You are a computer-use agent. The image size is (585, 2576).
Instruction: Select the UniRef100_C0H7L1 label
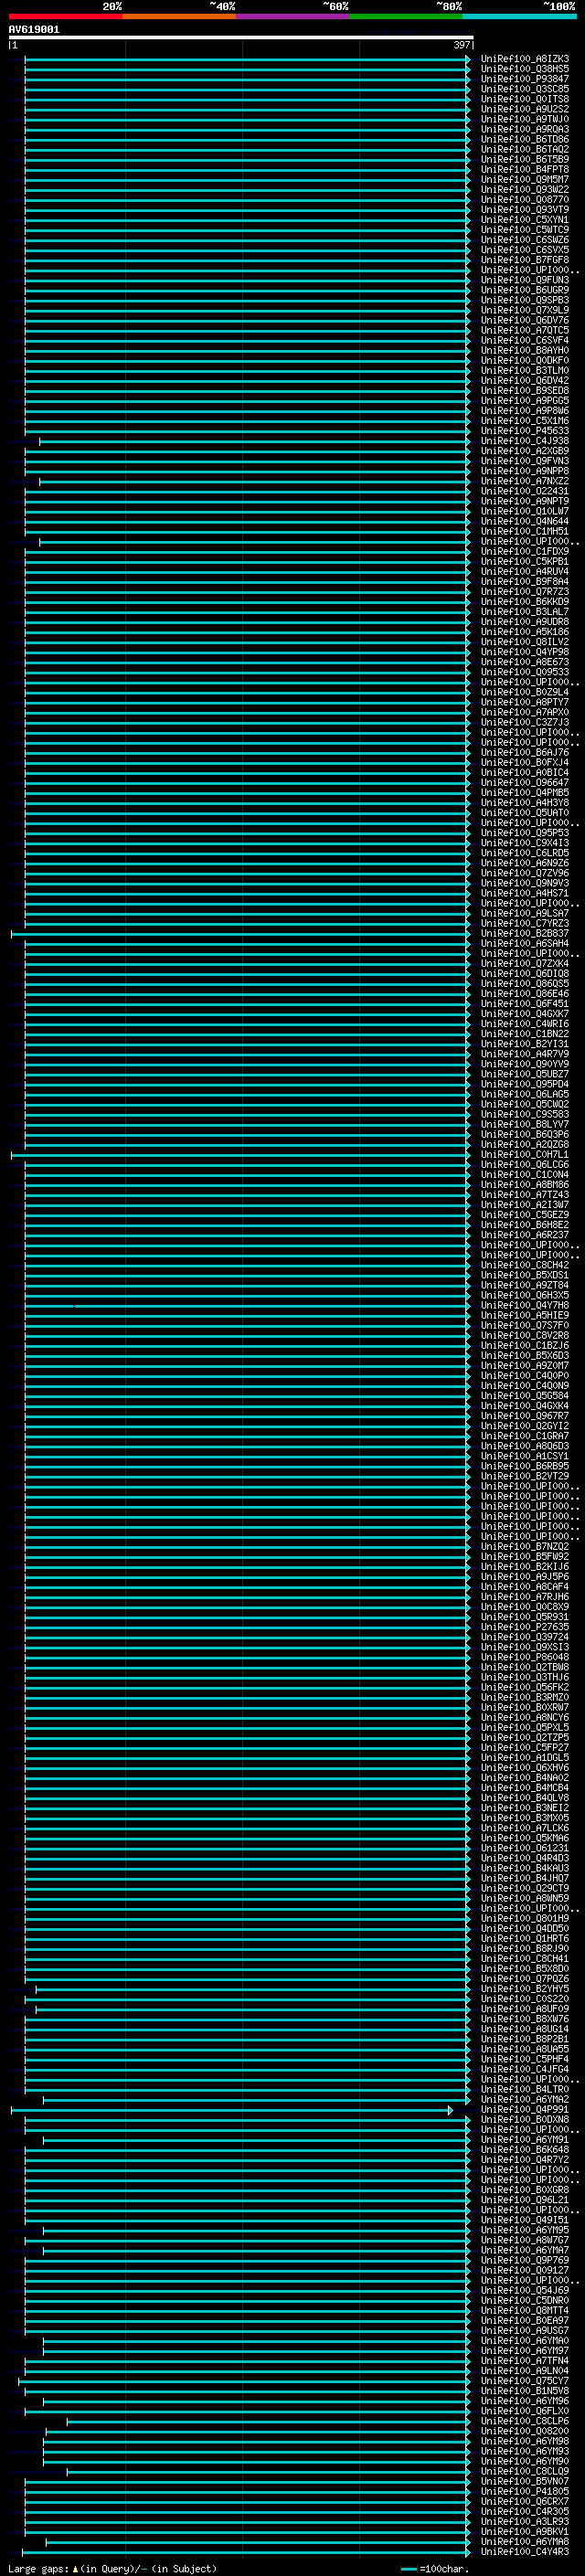[525, 1155]
